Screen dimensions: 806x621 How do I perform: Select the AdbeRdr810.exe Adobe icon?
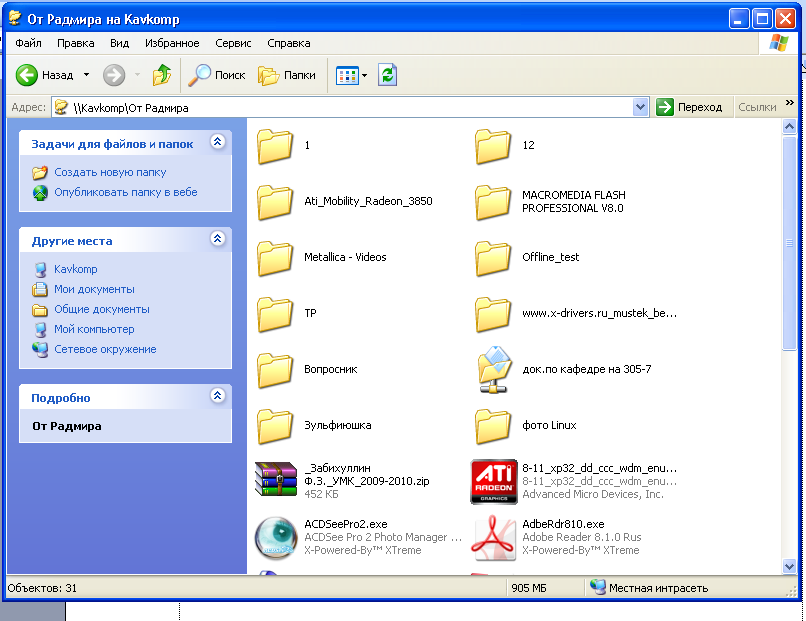point(493,538)
